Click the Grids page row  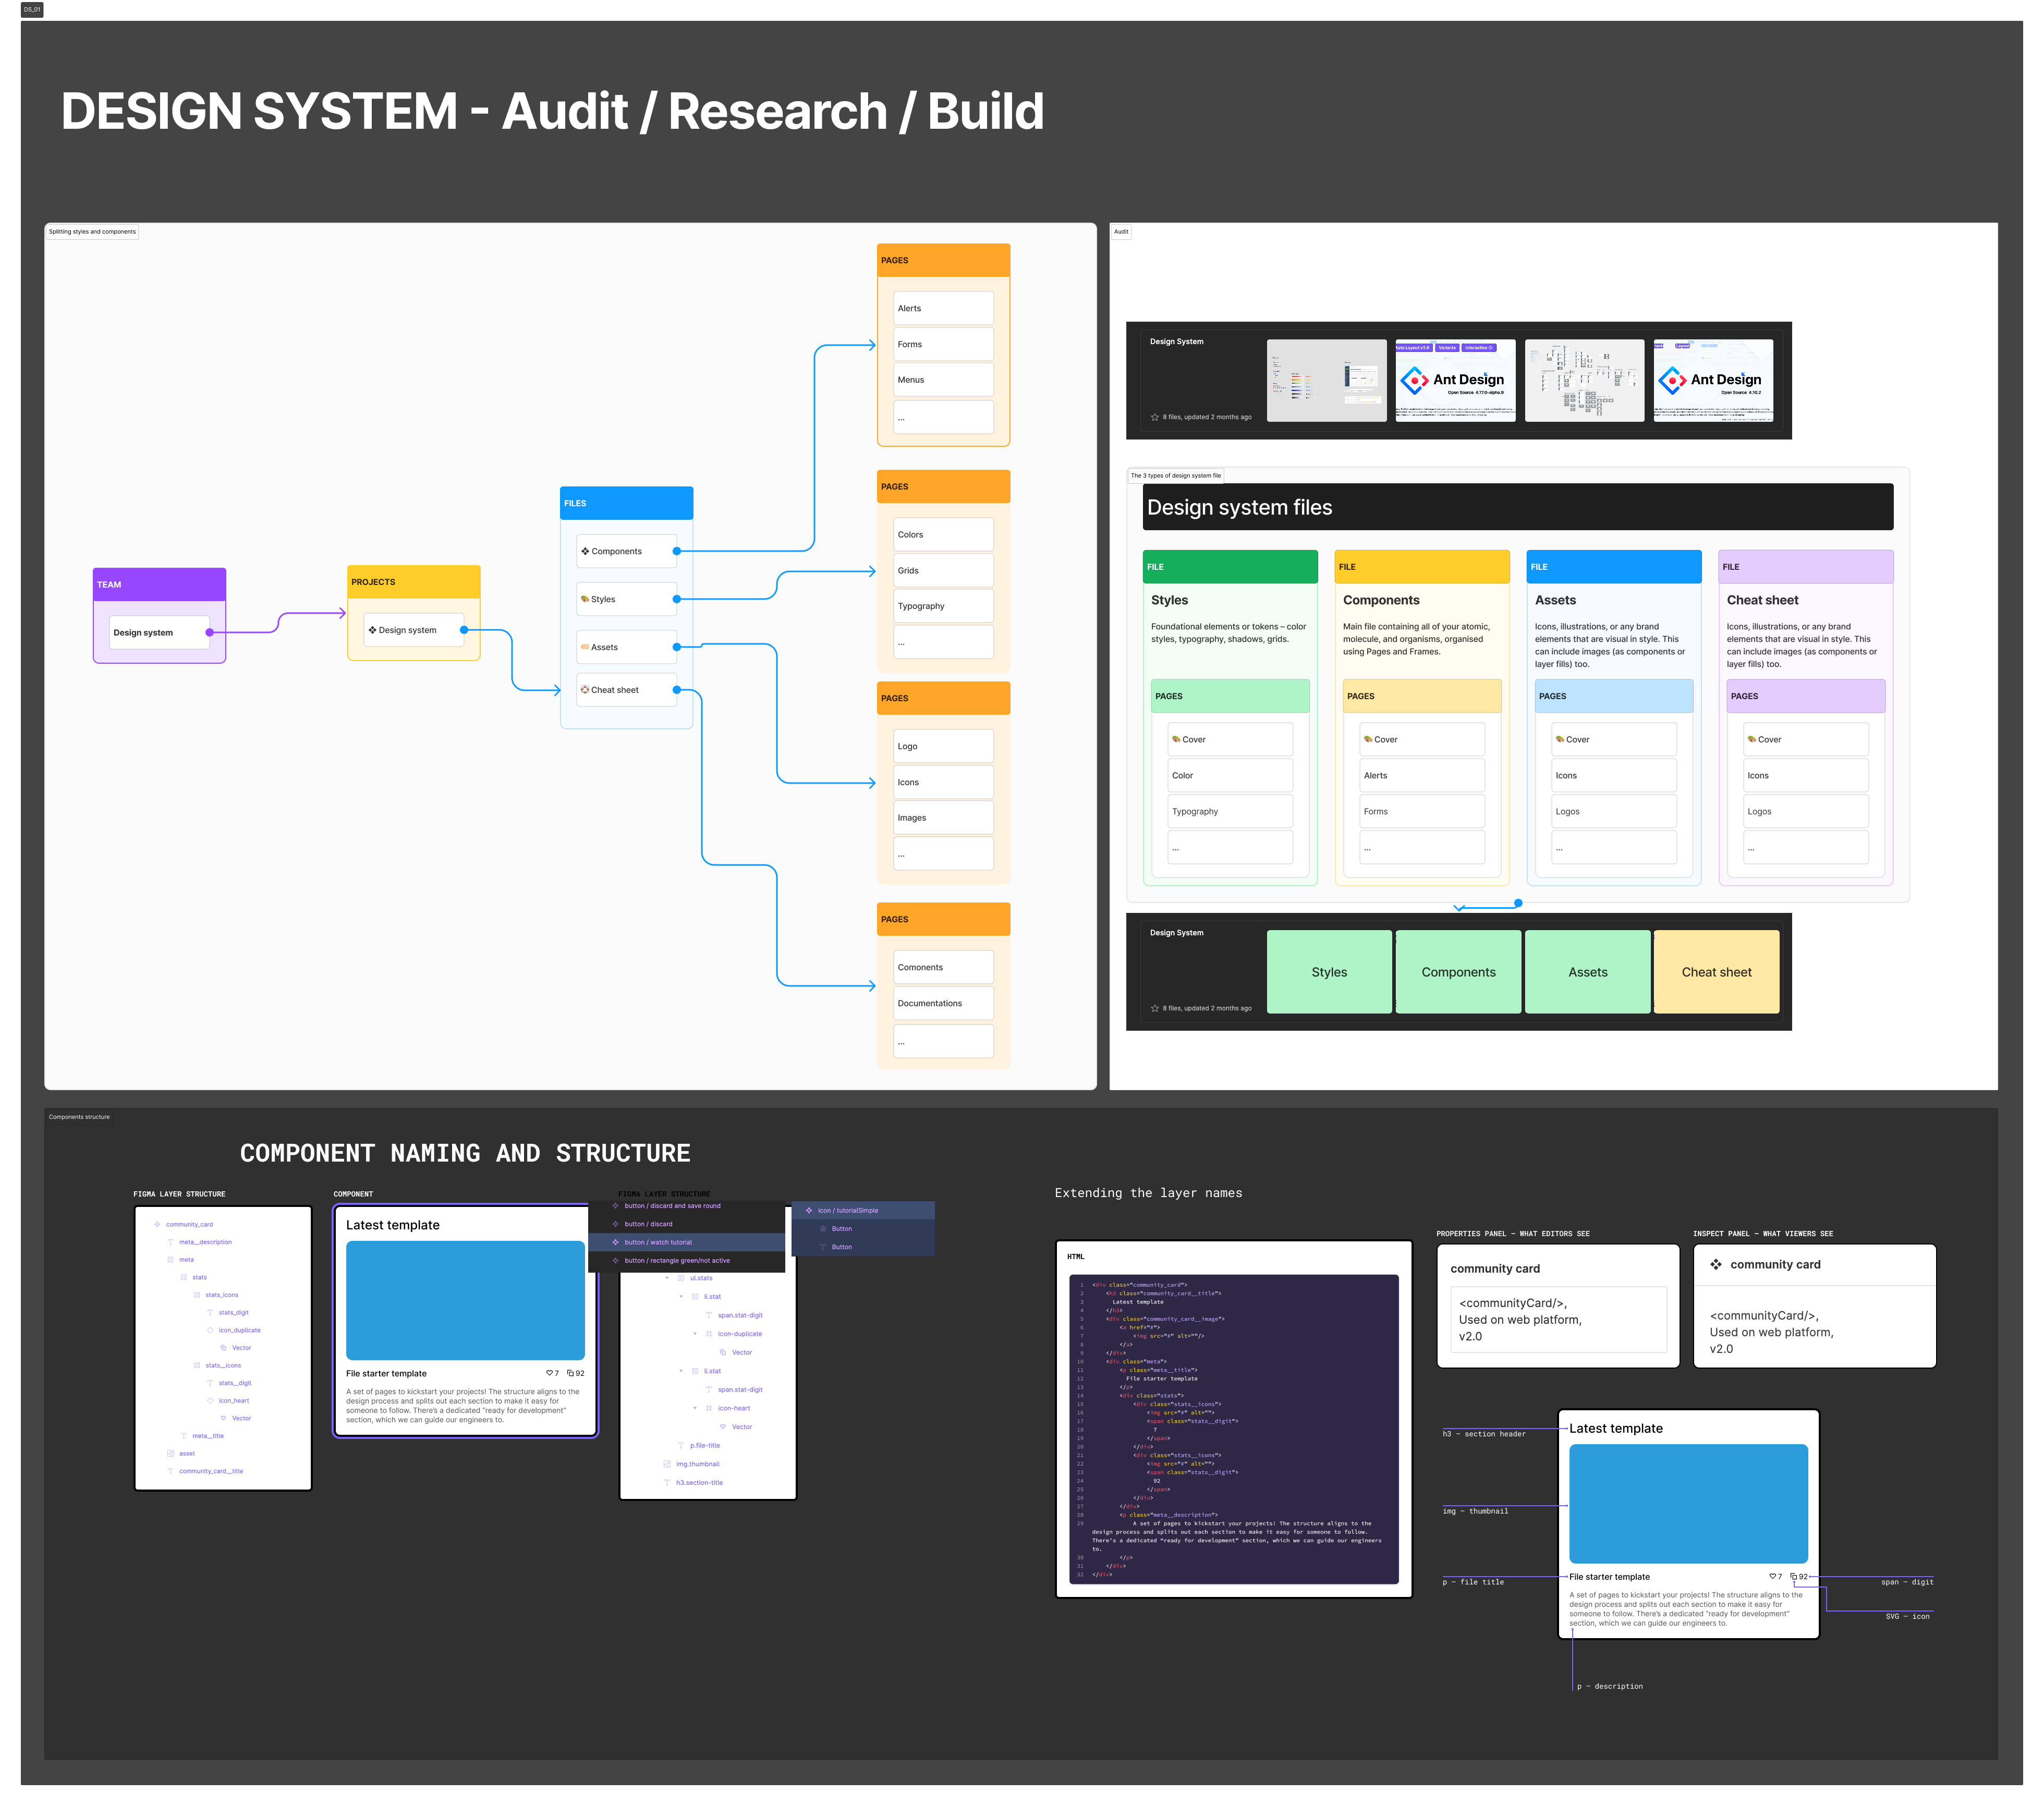(x=943, y=571)
